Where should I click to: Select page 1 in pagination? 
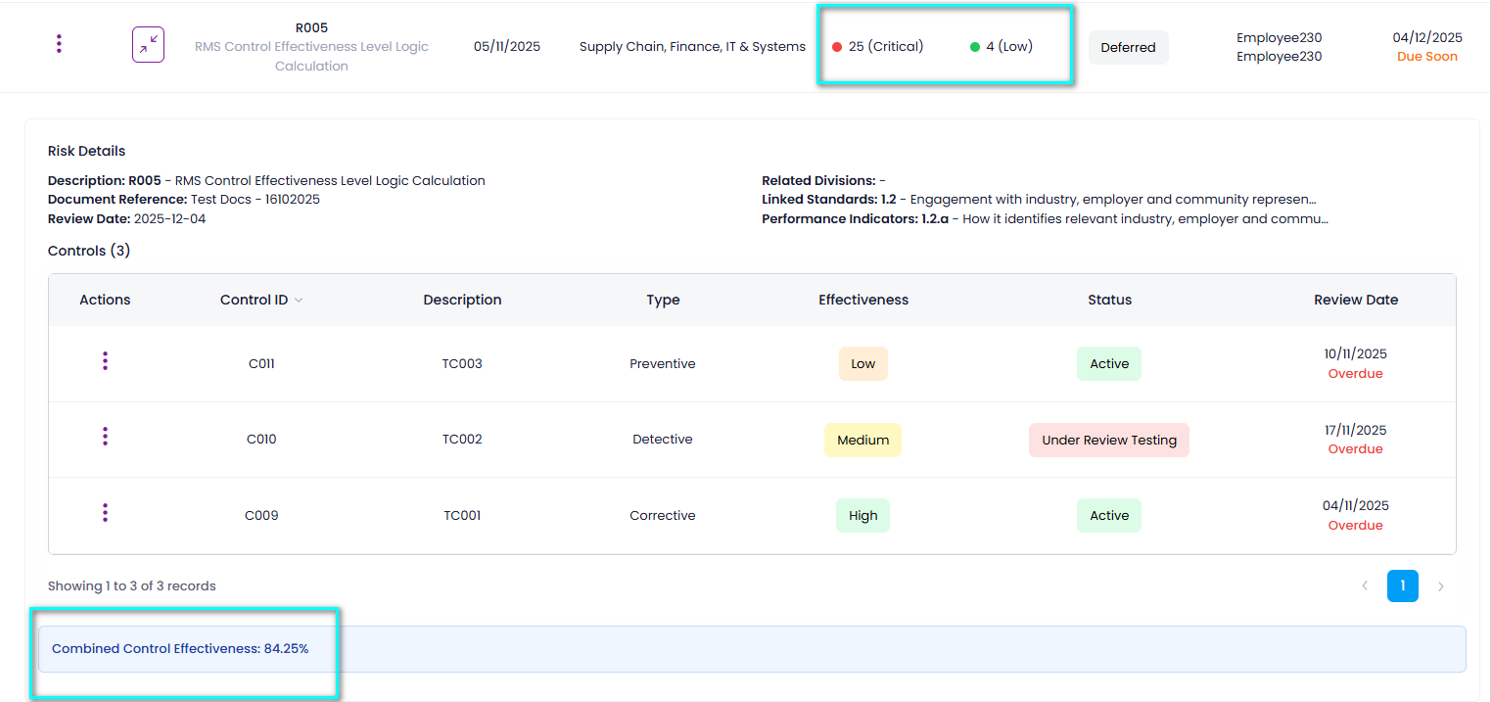(1402, 586)
